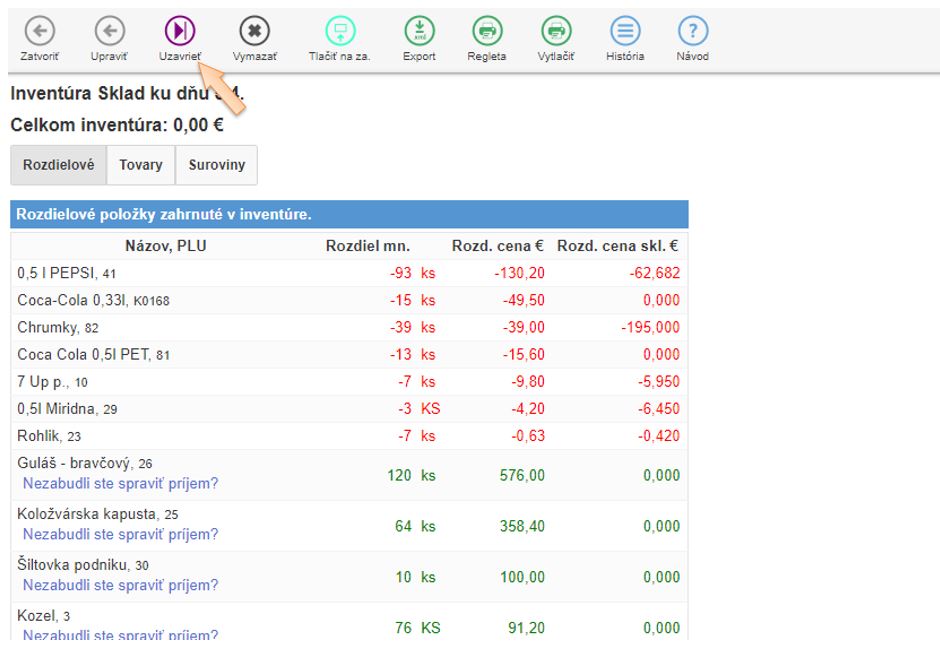Select the Suroviny tab
The height and width of the screenshot is (656, 940).
pos(216,165)
